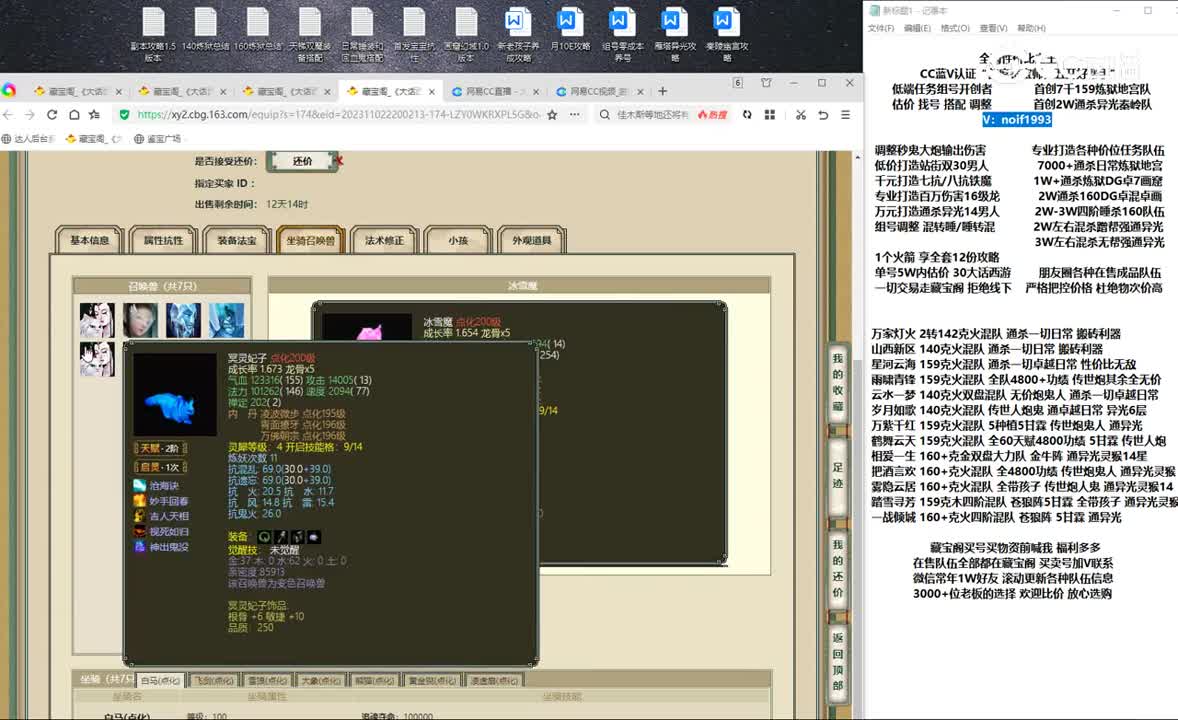Viewport: 1178px width, 720px height.
Task: Select the fourth summon thumbnail in 召唤兽 list
Action: coord(226,320)
